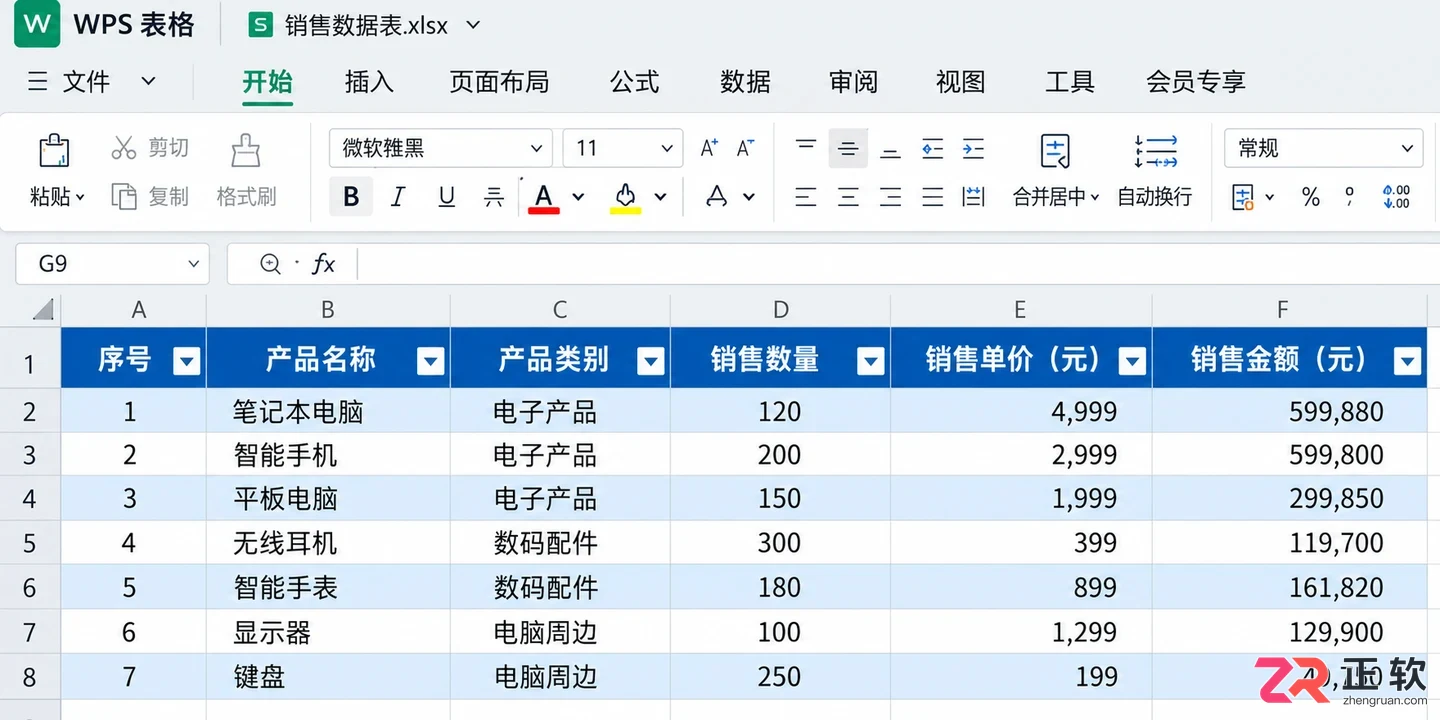Viewport: 1440px width, 720px height.
Task: Click the magnifier icon in the formula bar
Action: point(270,264)
